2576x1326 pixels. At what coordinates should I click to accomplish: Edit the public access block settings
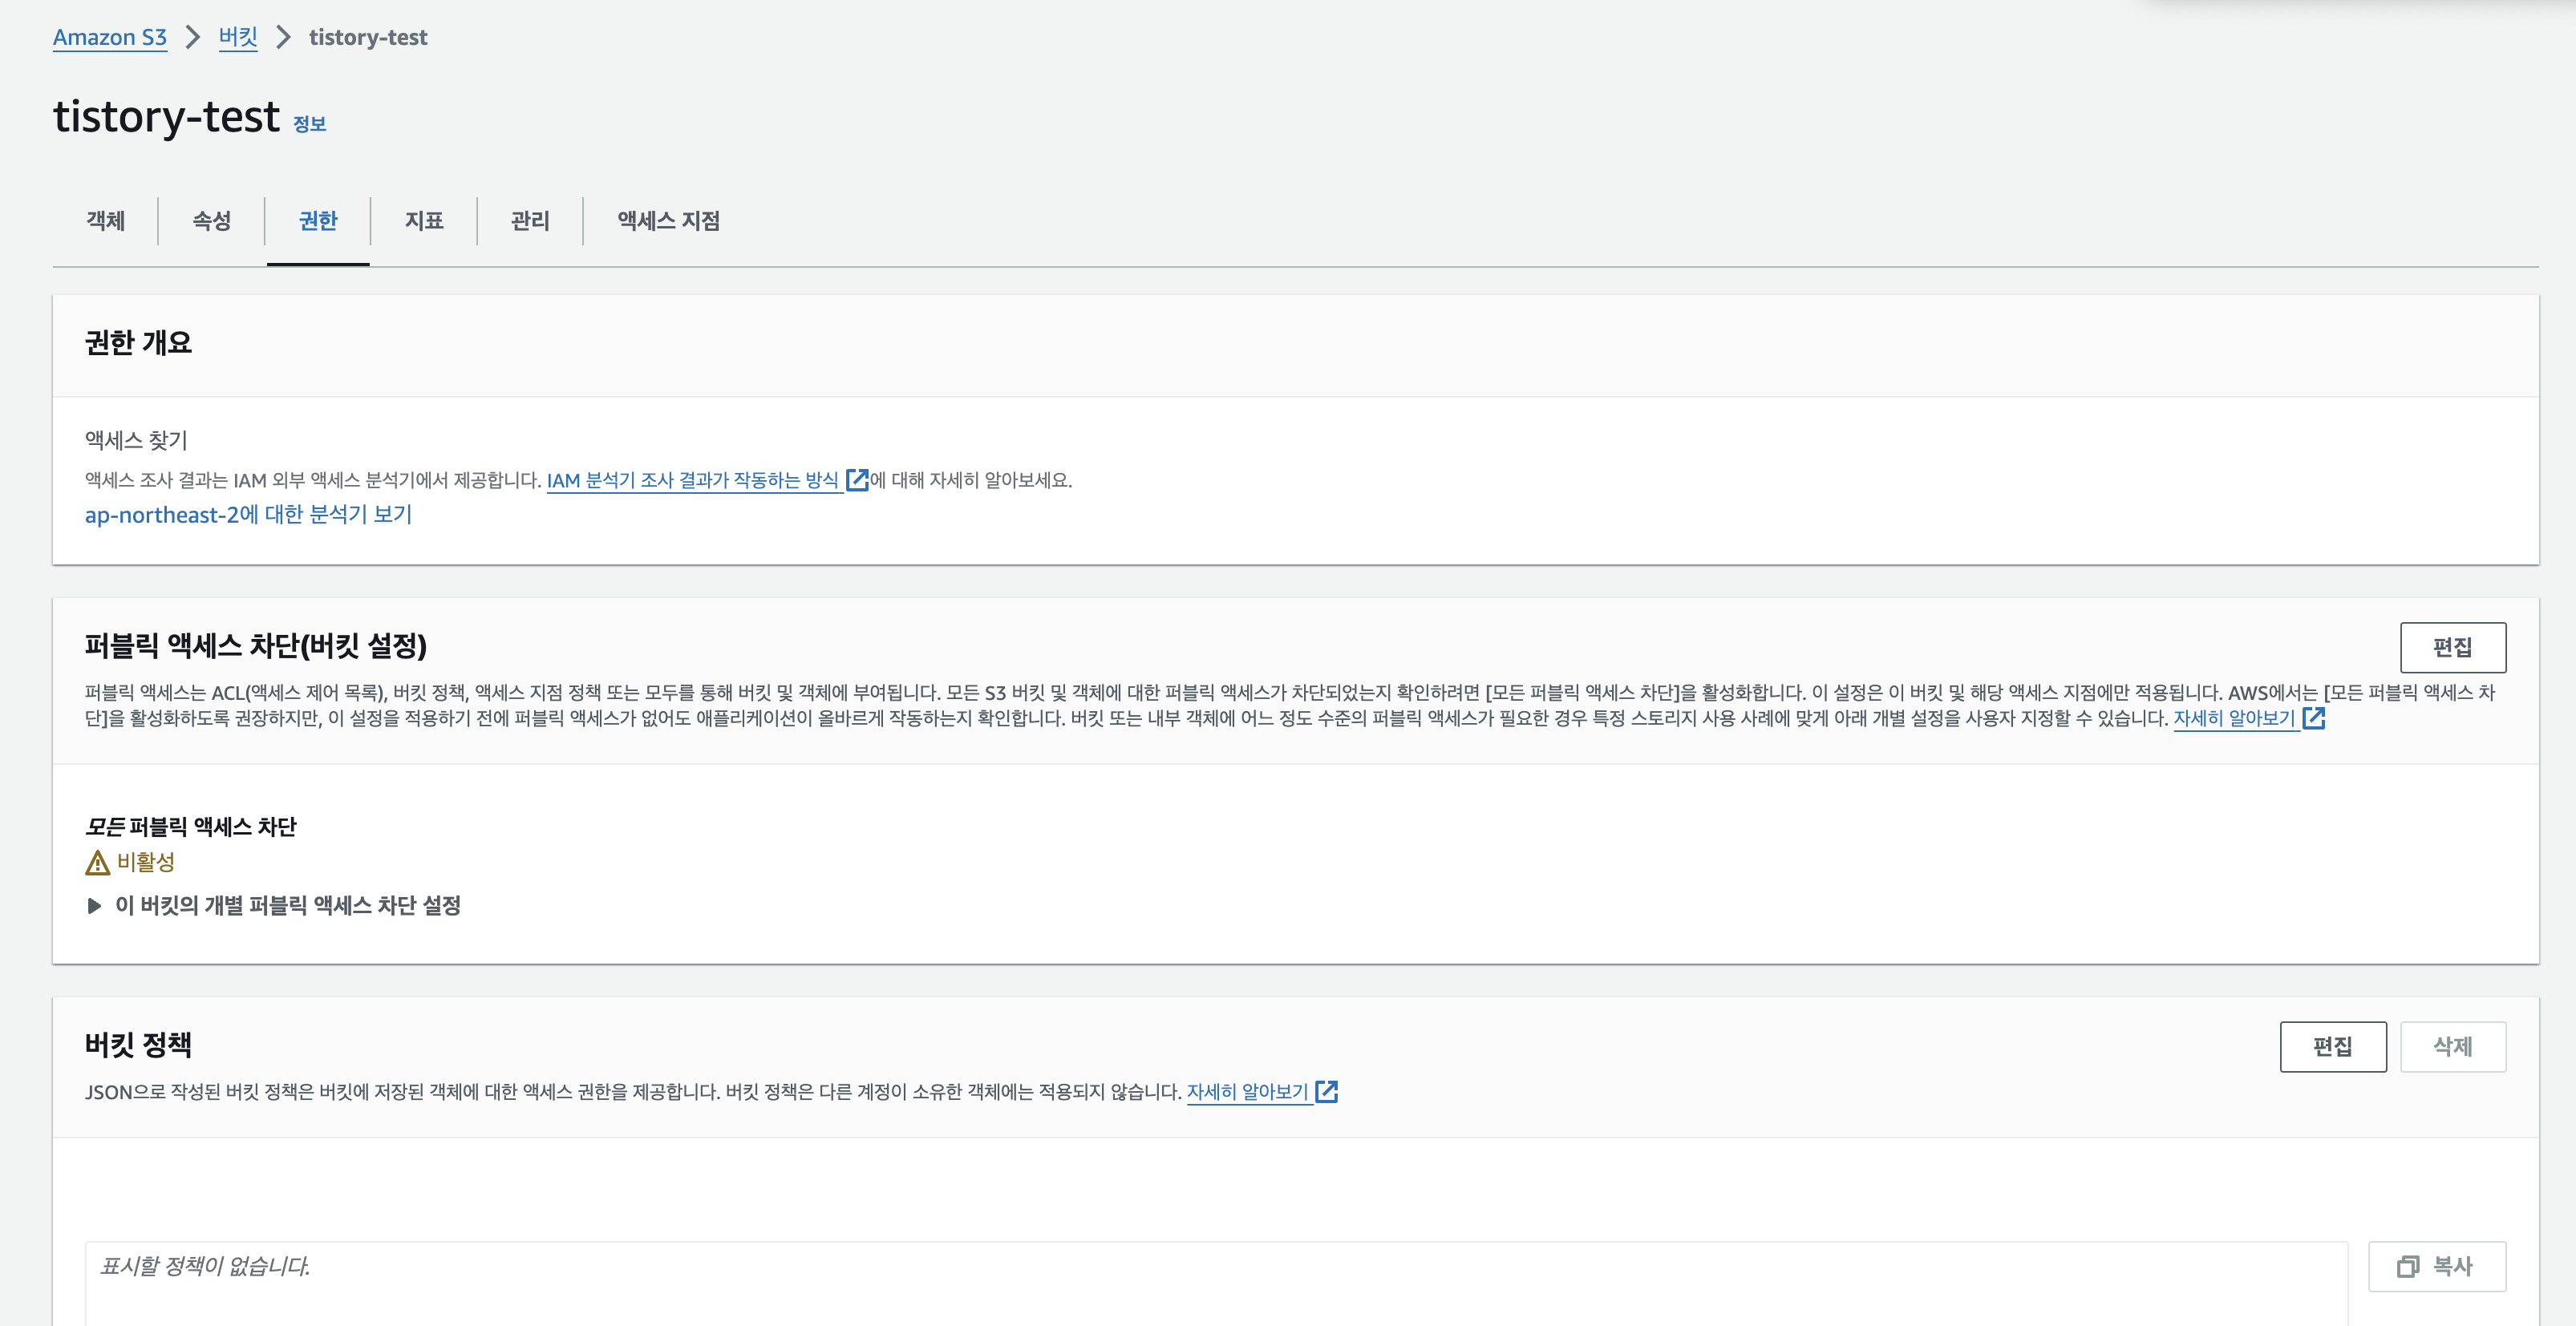point(2452,648)
